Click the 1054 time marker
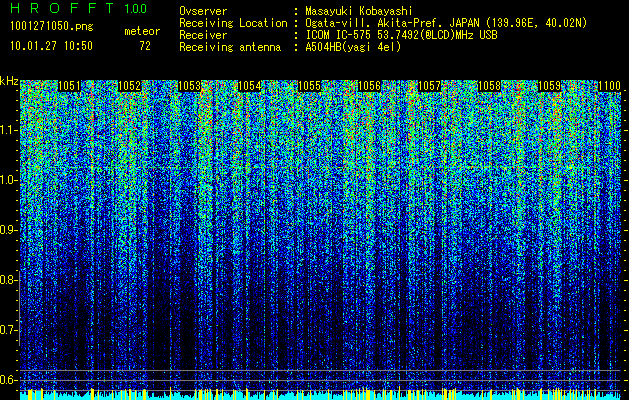This screenshot has width=629, height=400. pyautogui.click(x=250, y=86)
